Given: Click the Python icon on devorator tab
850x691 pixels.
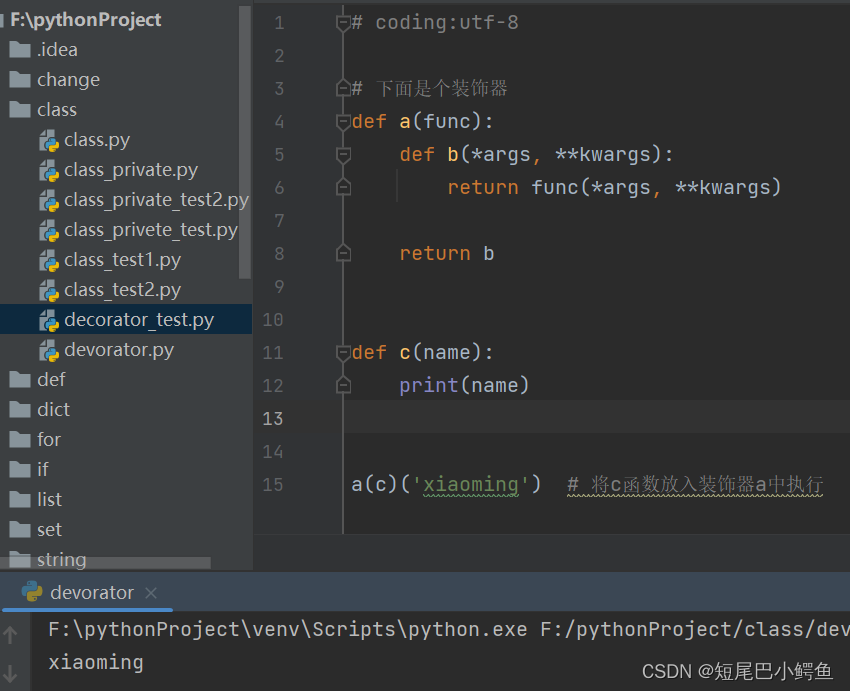Looking at the screenshot, I should pos(32,592).
